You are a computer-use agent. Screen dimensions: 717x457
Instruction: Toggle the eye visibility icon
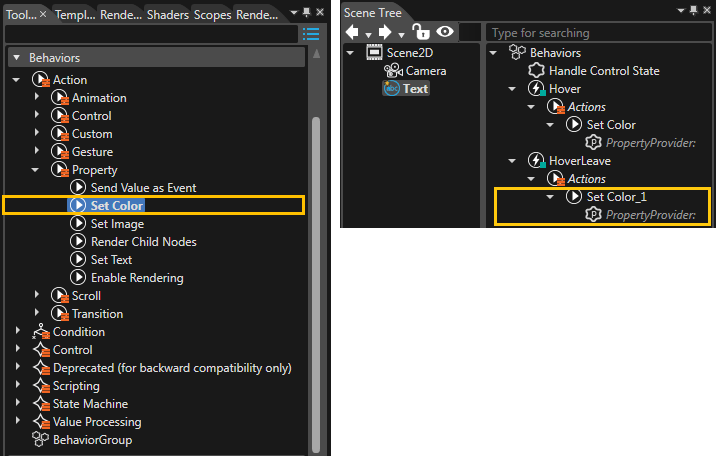coord(444,32)
